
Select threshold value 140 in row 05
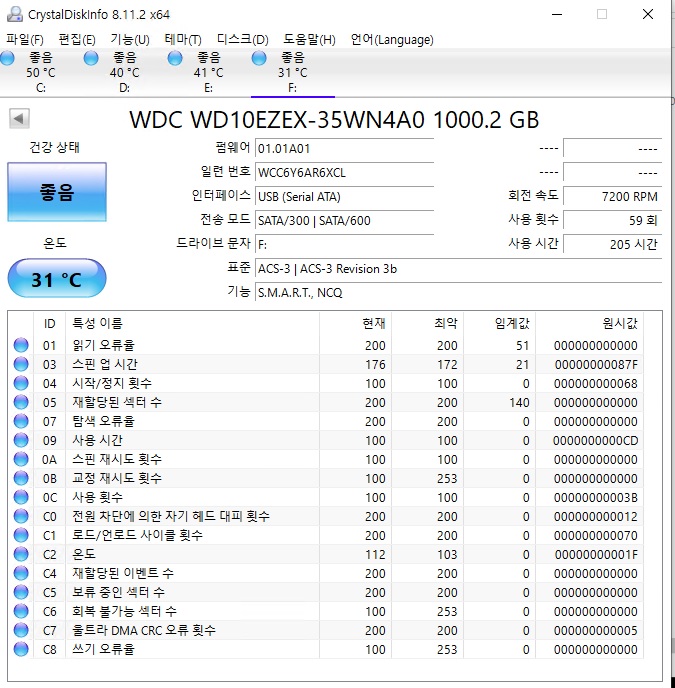(519, 402)
